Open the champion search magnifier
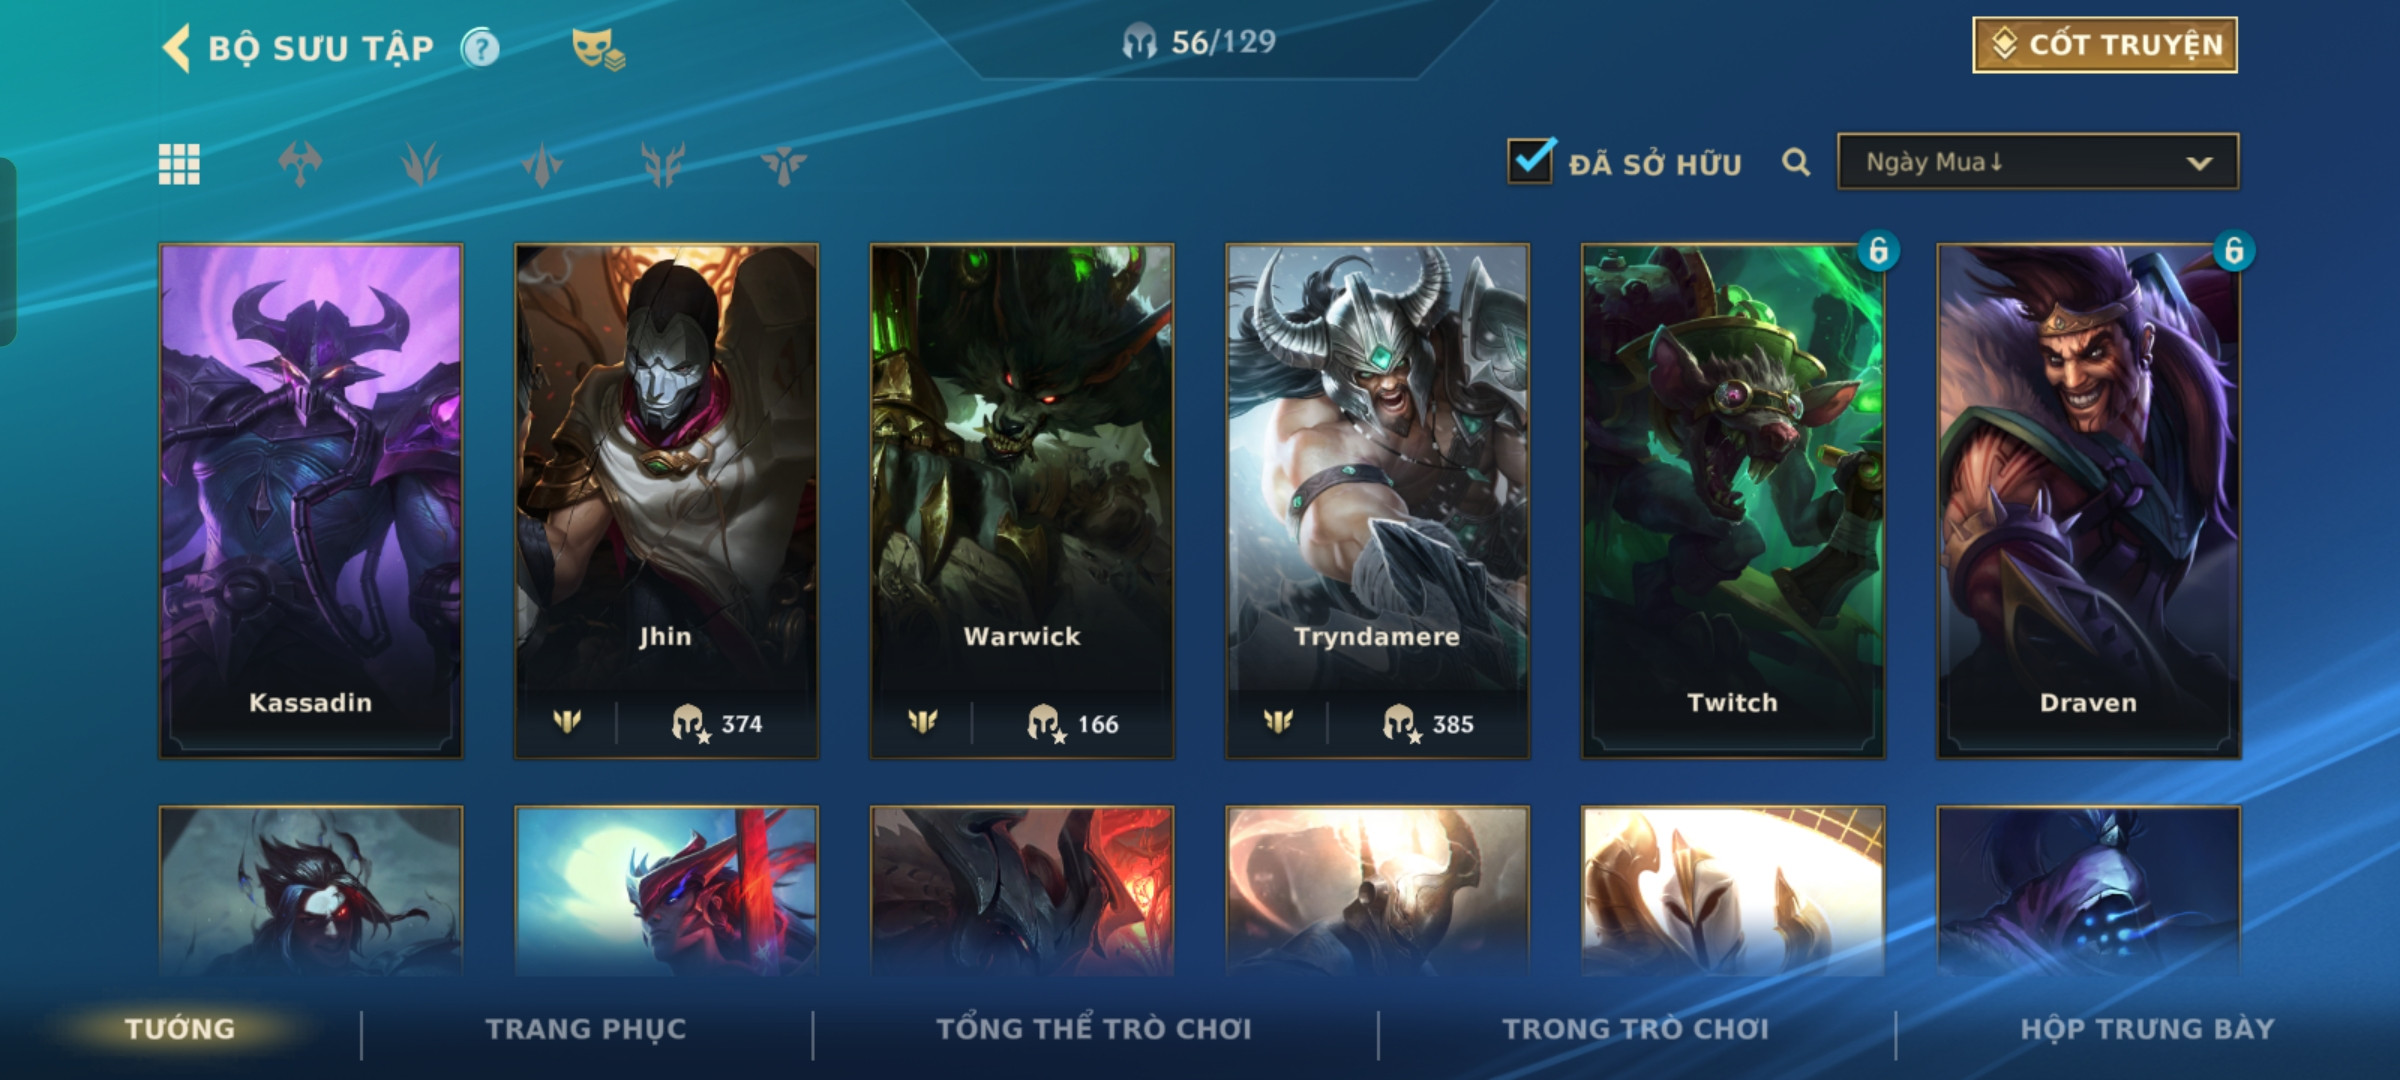 [x=1796, y=163]
